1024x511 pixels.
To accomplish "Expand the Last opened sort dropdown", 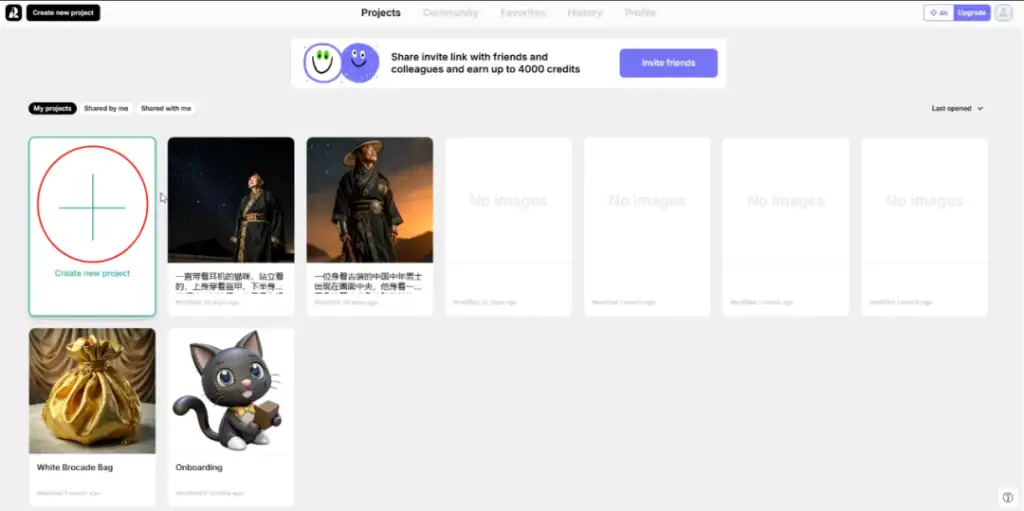I will (x=957, y=108).
